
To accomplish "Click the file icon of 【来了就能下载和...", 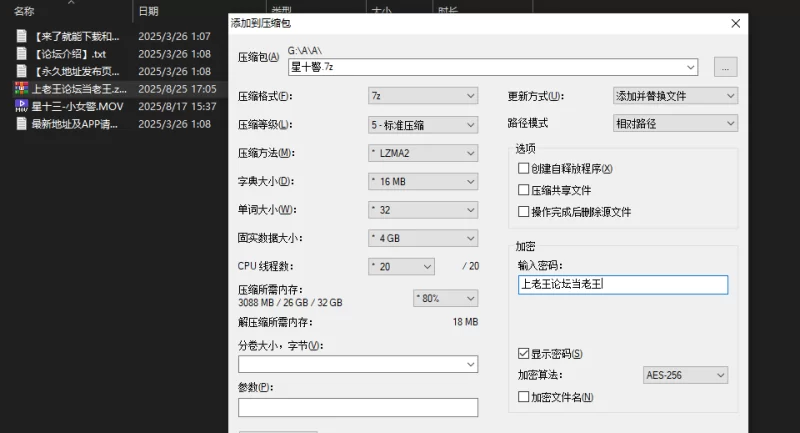I will [x=21, y=36].
